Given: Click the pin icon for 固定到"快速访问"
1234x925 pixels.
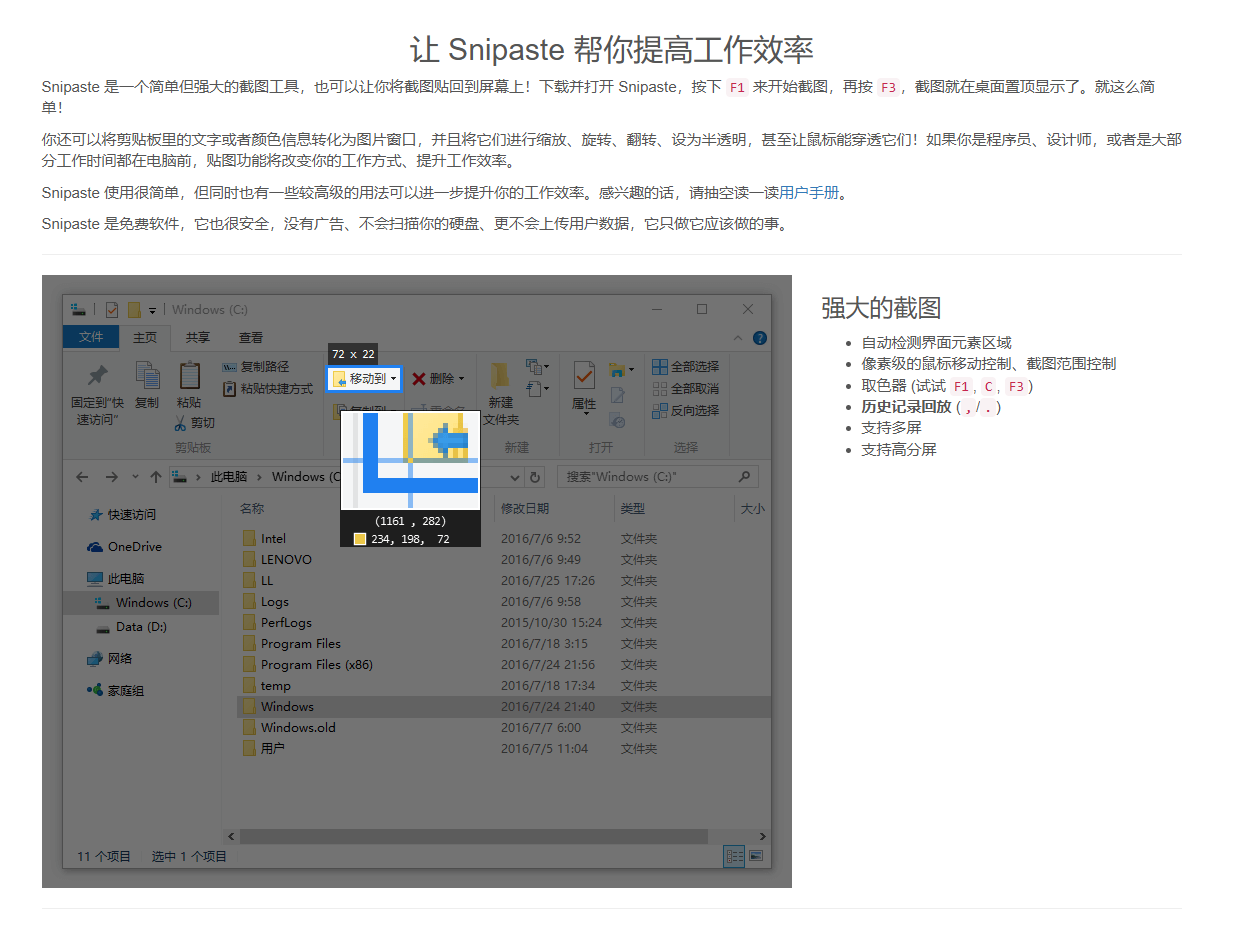Looking at the screenshot, I should pyautogui.click(x=97, y=376).
